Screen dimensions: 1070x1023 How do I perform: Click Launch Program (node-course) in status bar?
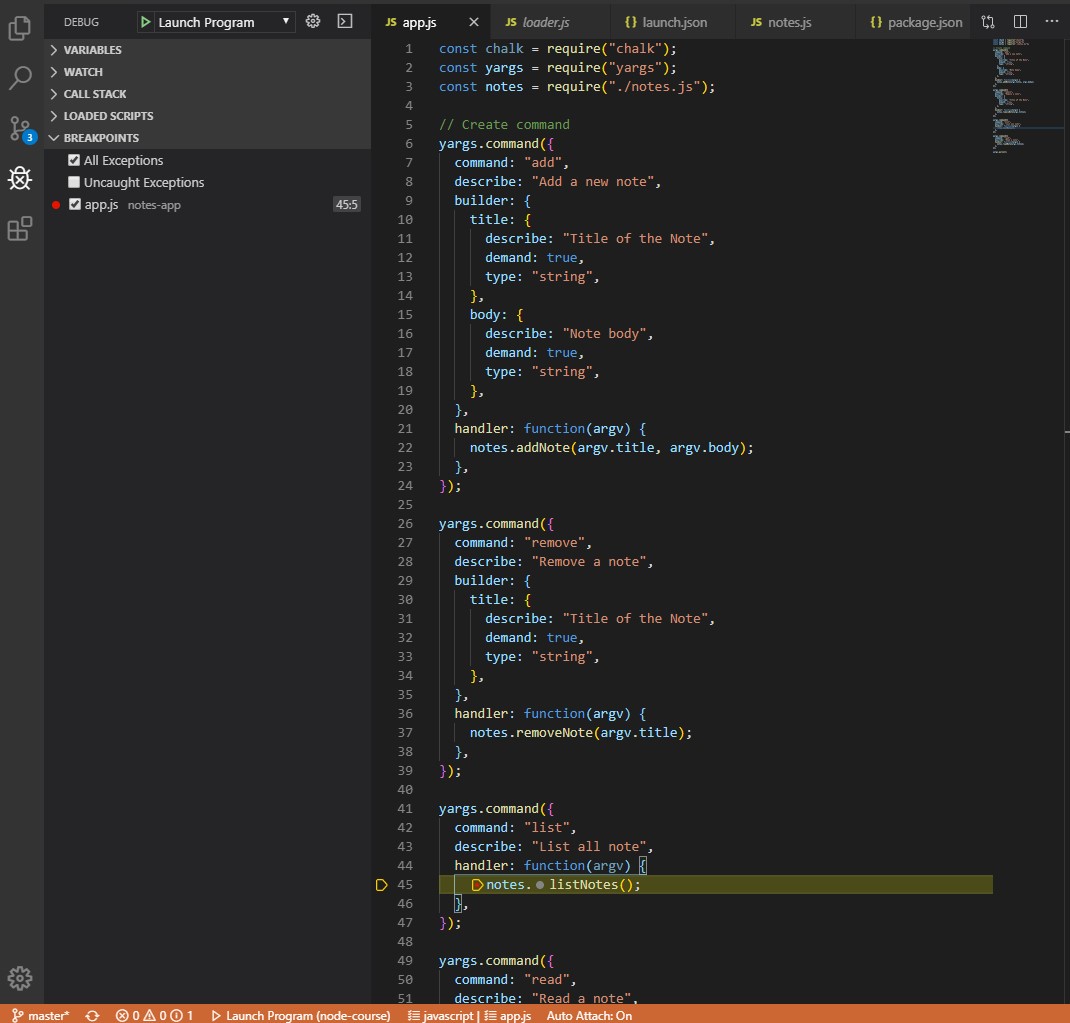[300, 1015]
